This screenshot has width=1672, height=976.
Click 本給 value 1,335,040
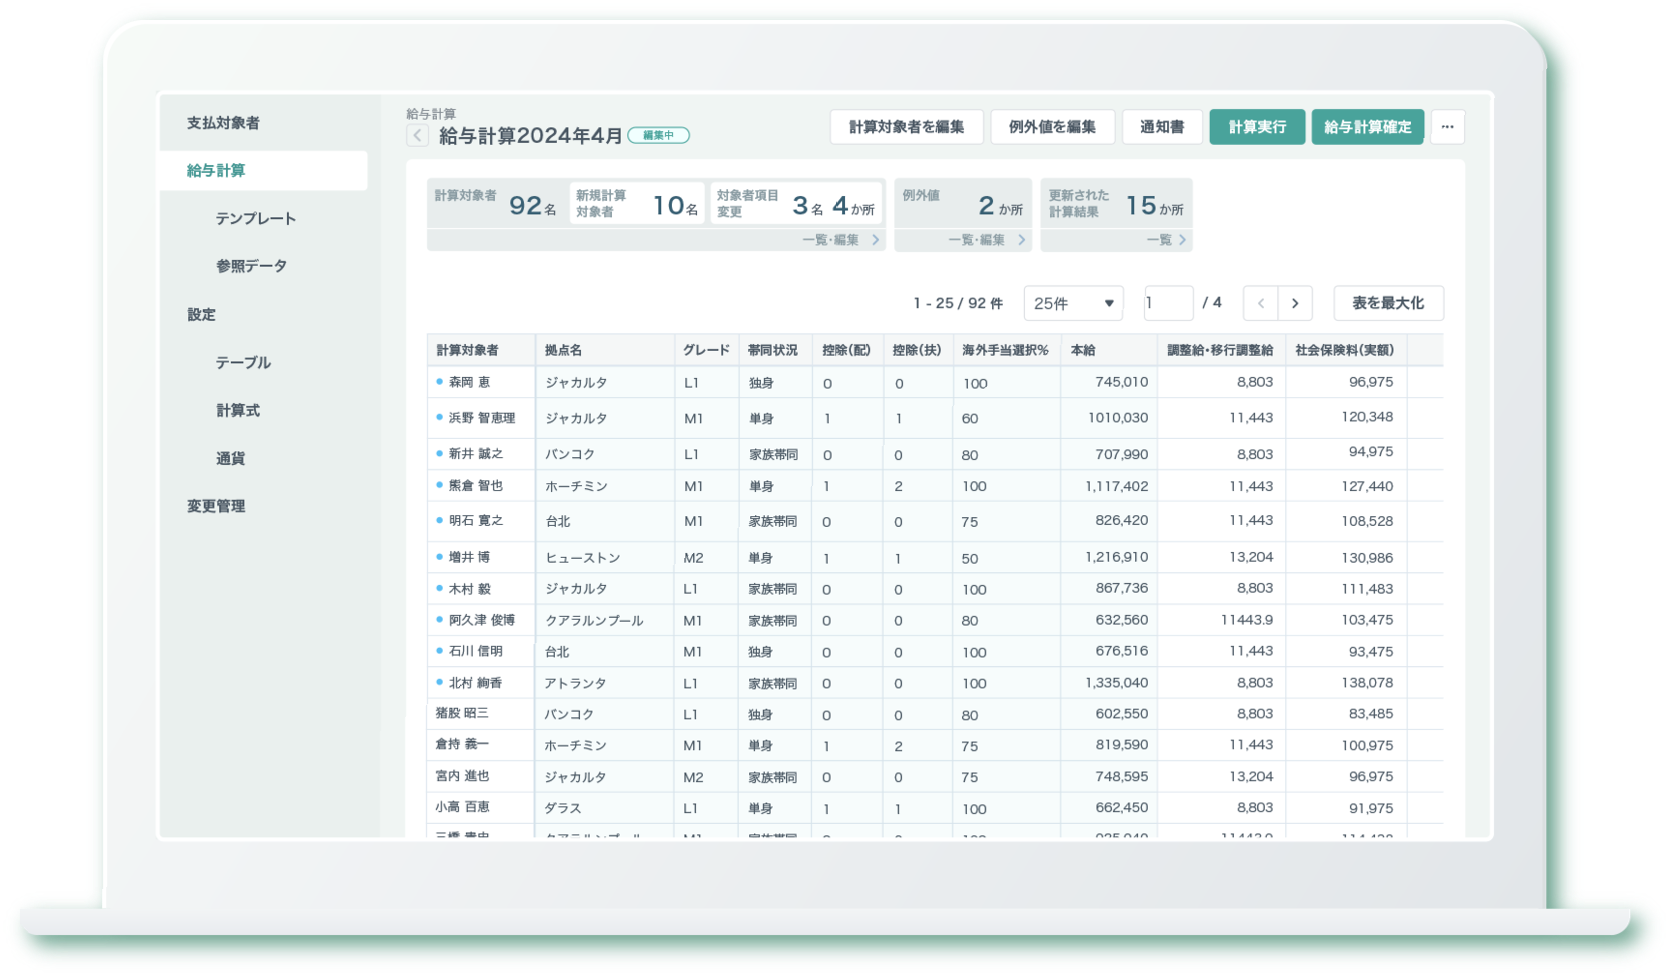coord(1116,683)
